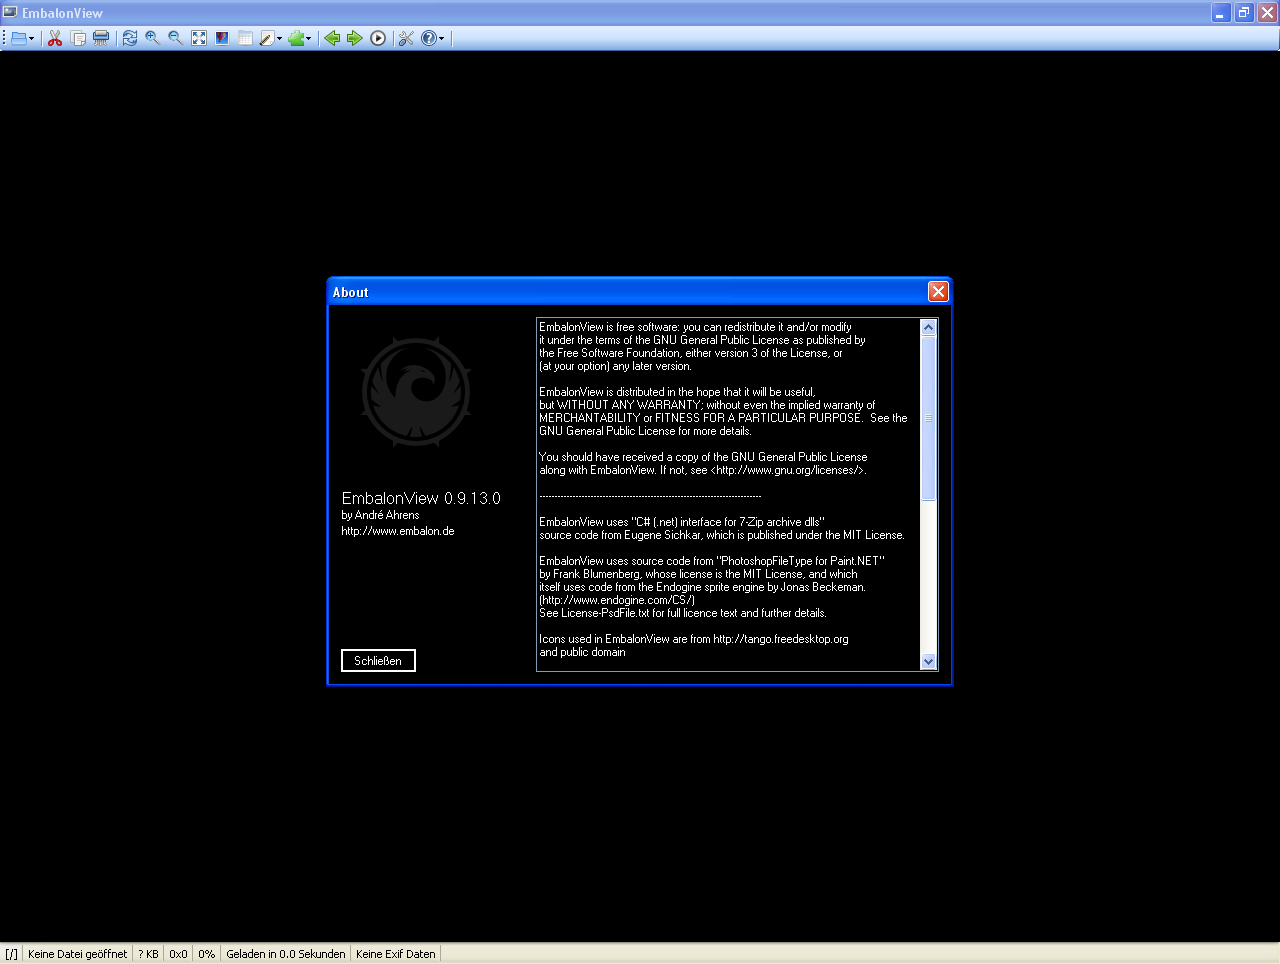
Task: Click the shredder delete file icon
Action: tap(101, 38)
